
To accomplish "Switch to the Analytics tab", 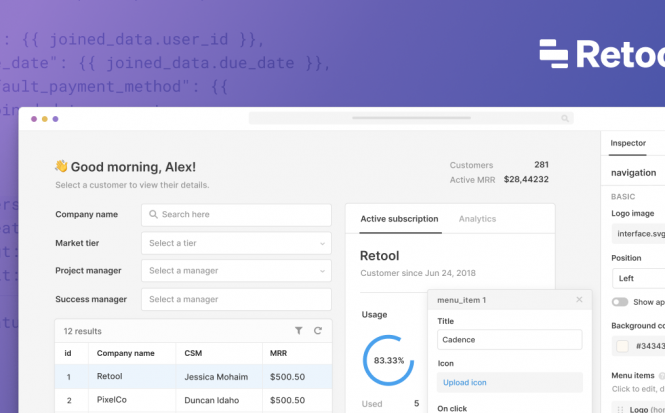I will [x=477, y=219].
